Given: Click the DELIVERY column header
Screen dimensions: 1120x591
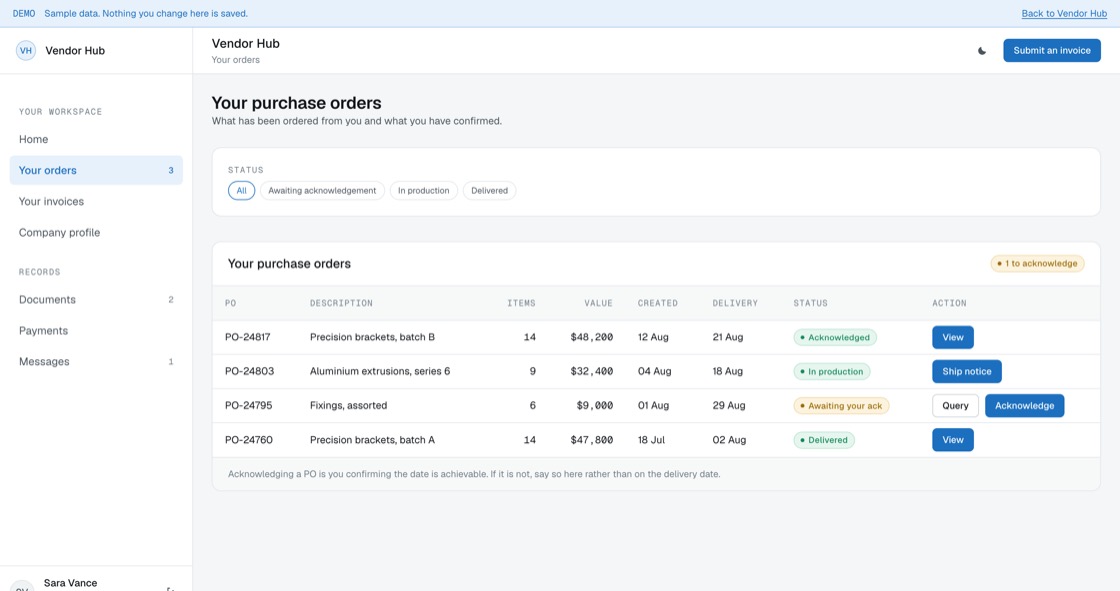Looking at the screenshot, I should [x=735, y=304].
